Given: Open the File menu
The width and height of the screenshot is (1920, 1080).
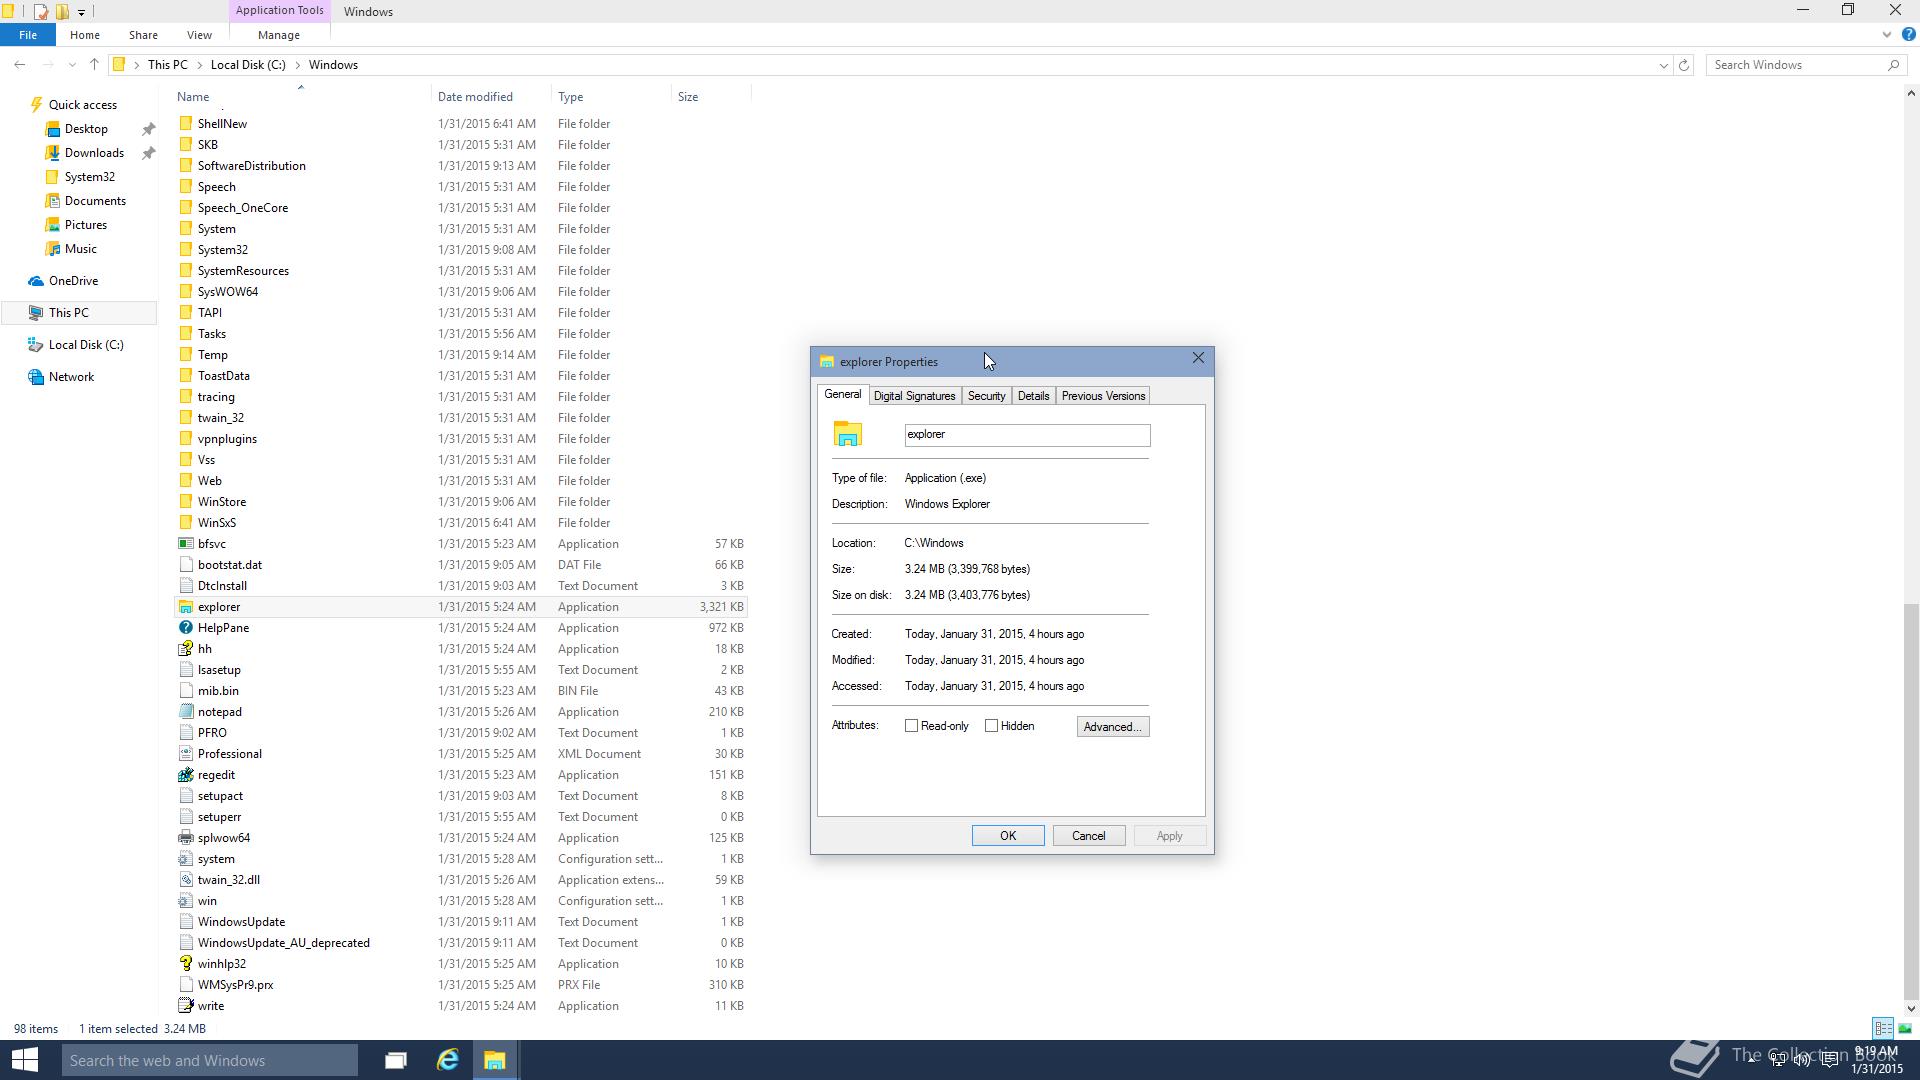Looking at the screenshot, I should [x=28, y=35].
